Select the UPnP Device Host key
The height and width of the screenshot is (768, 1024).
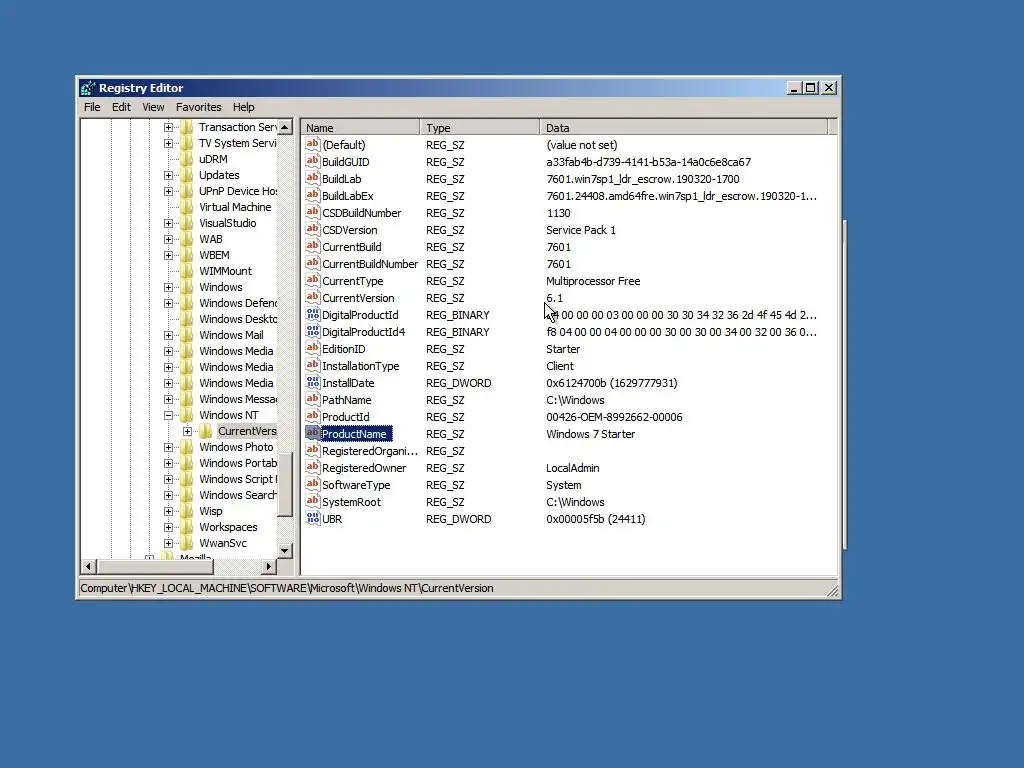[x=238, y=191]
